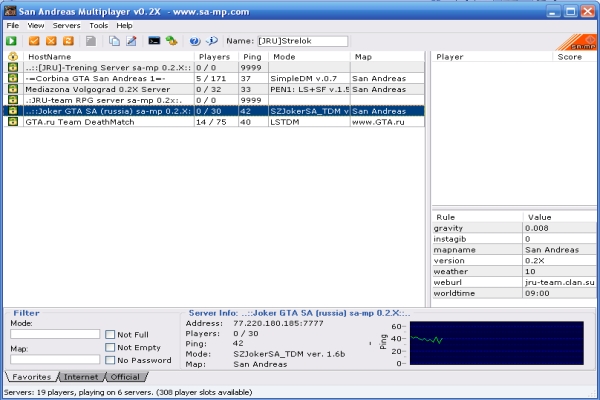Open the Servers menu
Image resolution: width=600 pixels, height=400 pixels.
pyautogui.click(x=67, y=26)
